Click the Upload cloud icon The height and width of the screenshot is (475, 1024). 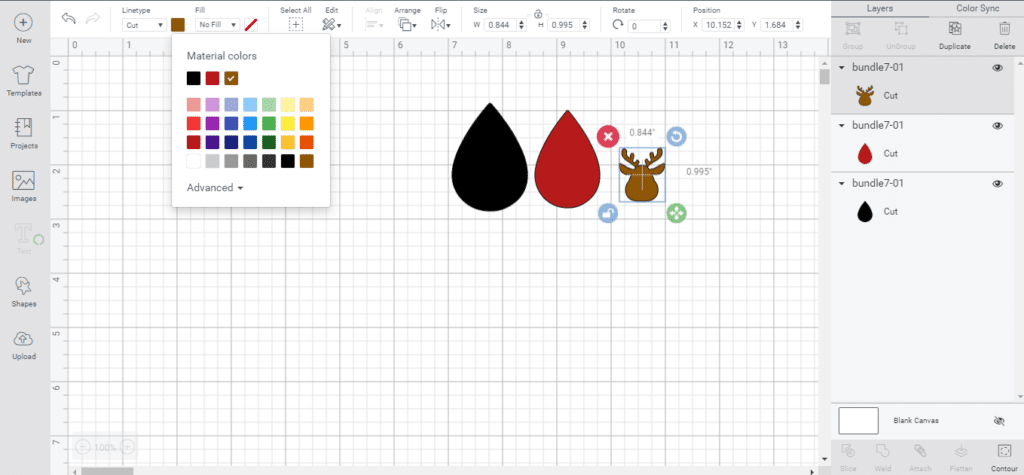24,340
